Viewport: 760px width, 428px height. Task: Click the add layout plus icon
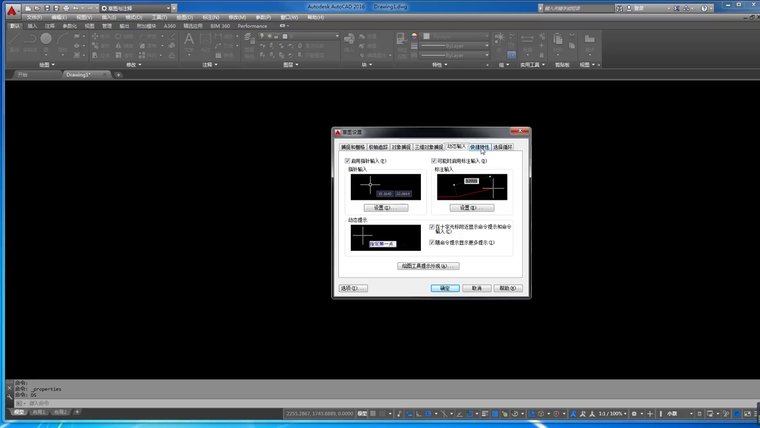78,412
